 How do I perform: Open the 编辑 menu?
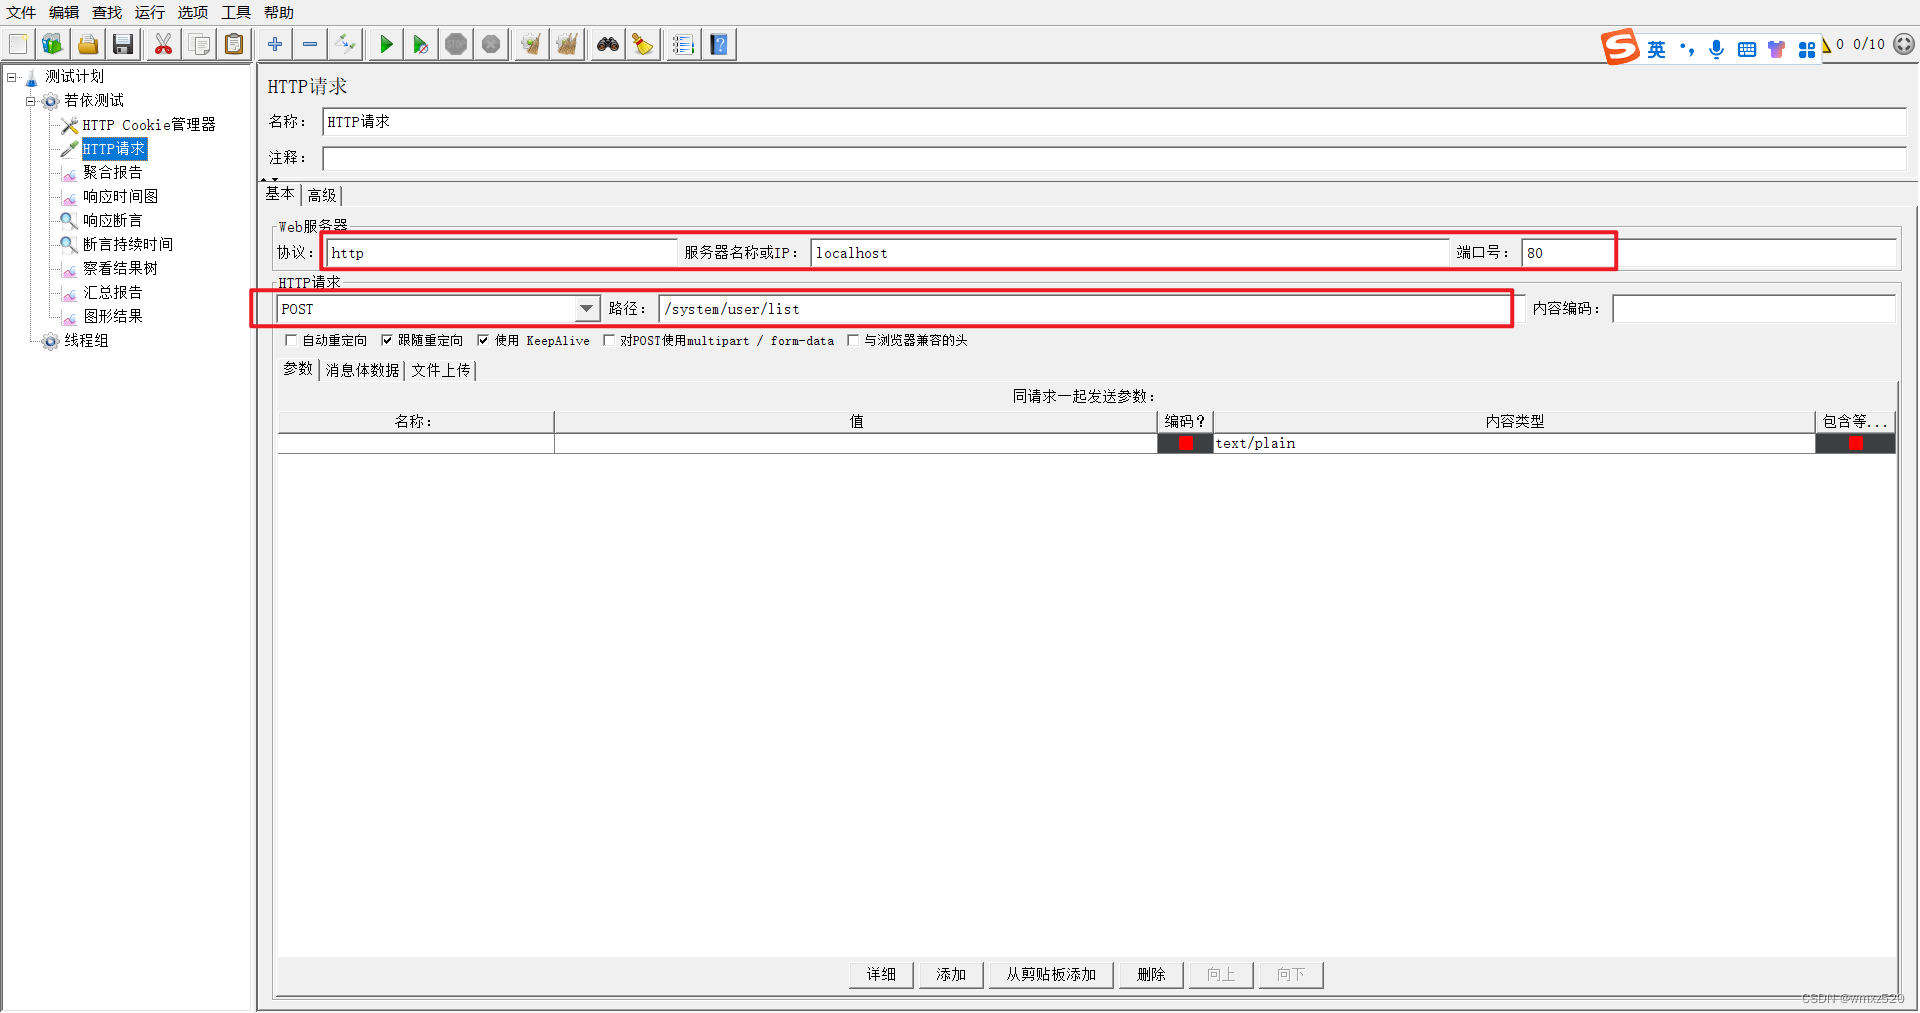click(x=64, y=12)
